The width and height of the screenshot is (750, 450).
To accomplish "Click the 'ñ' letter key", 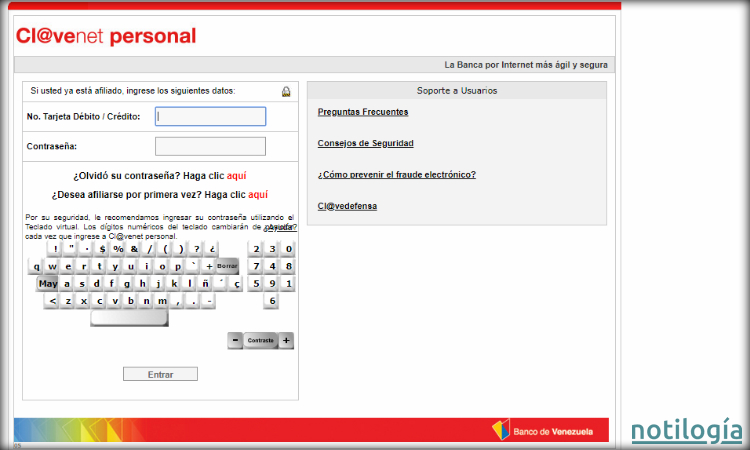I will point(205,284).
